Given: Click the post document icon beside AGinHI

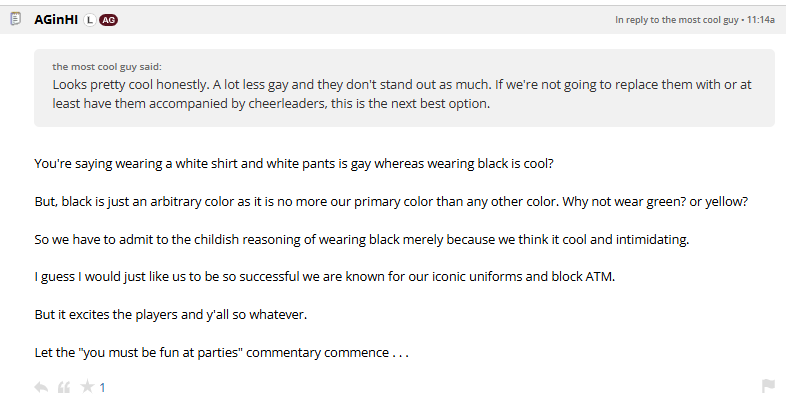Looking at the screenshot, I should coord(15,19).
